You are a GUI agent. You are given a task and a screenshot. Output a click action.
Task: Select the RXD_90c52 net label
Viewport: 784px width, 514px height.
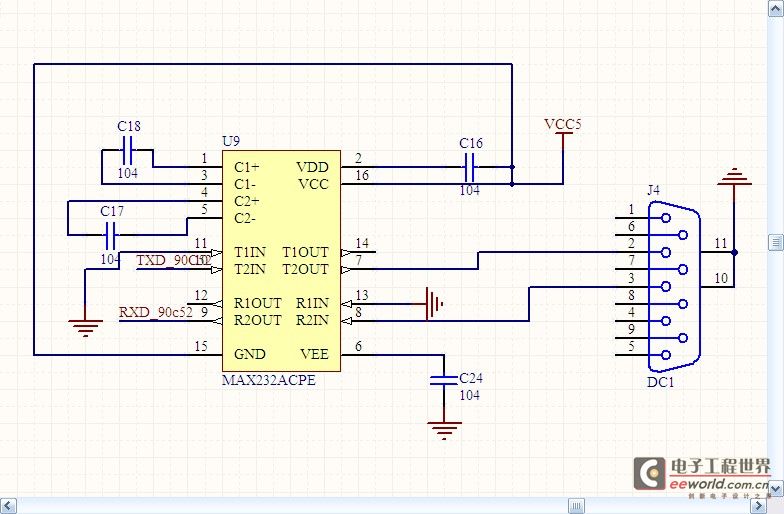click(x=156, y=312)
